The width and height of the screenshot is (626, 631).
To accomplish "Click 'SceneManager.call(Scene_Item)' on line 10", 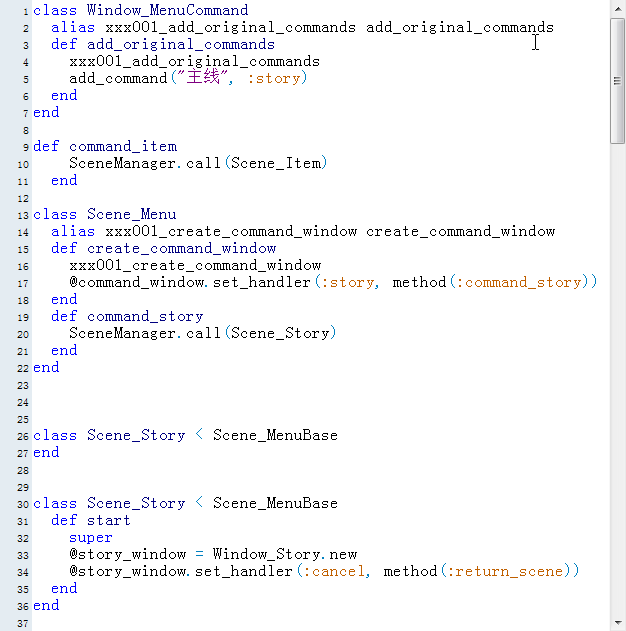I will pyautogui.click(x=198, y=163).
